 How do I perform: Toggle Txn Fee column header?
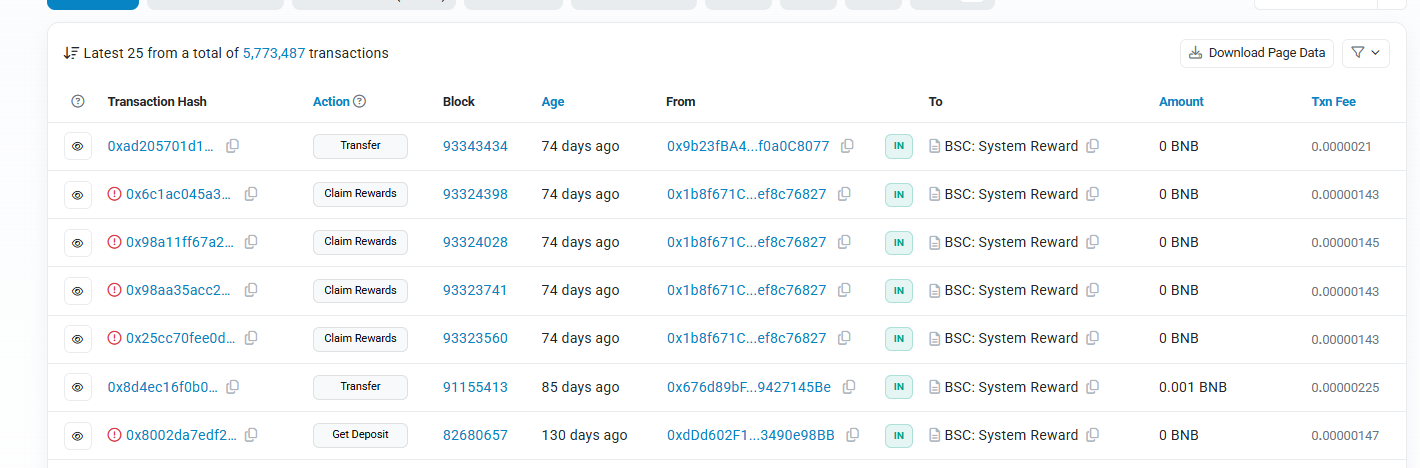[1334, 102]
